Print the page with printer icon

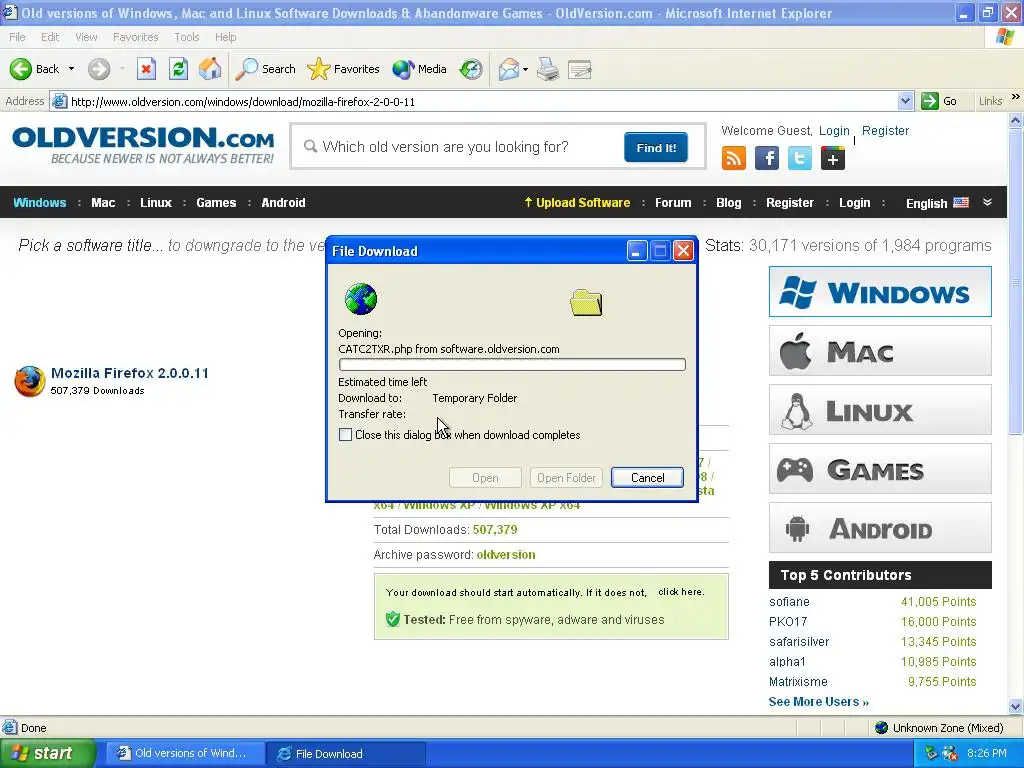[x=548, y=69]
